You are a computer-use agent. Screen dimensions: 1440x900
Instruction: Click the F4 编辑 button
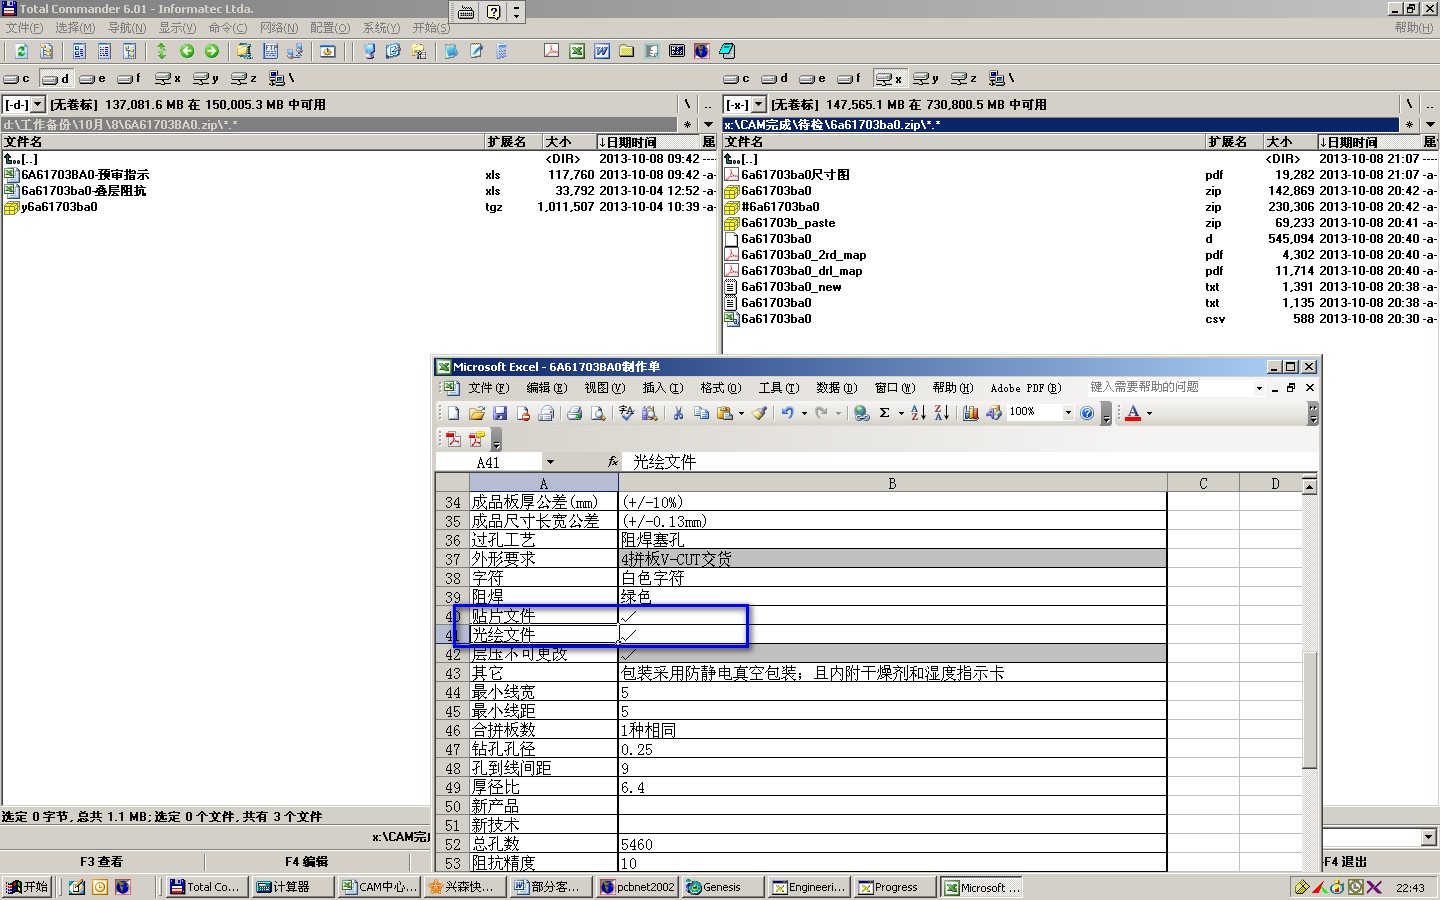306,861
